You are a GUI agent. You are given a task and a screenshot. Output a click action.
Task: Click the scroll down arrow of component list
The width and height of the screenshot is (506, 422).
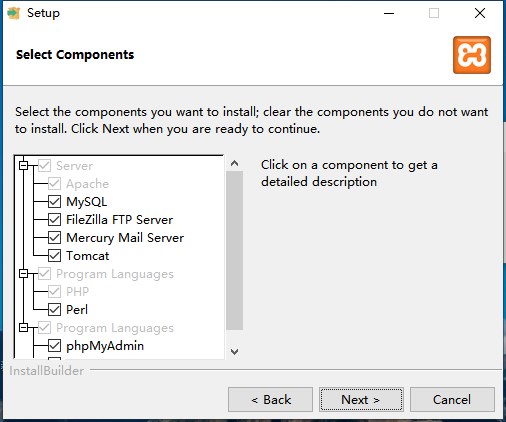tap(234, 352)
